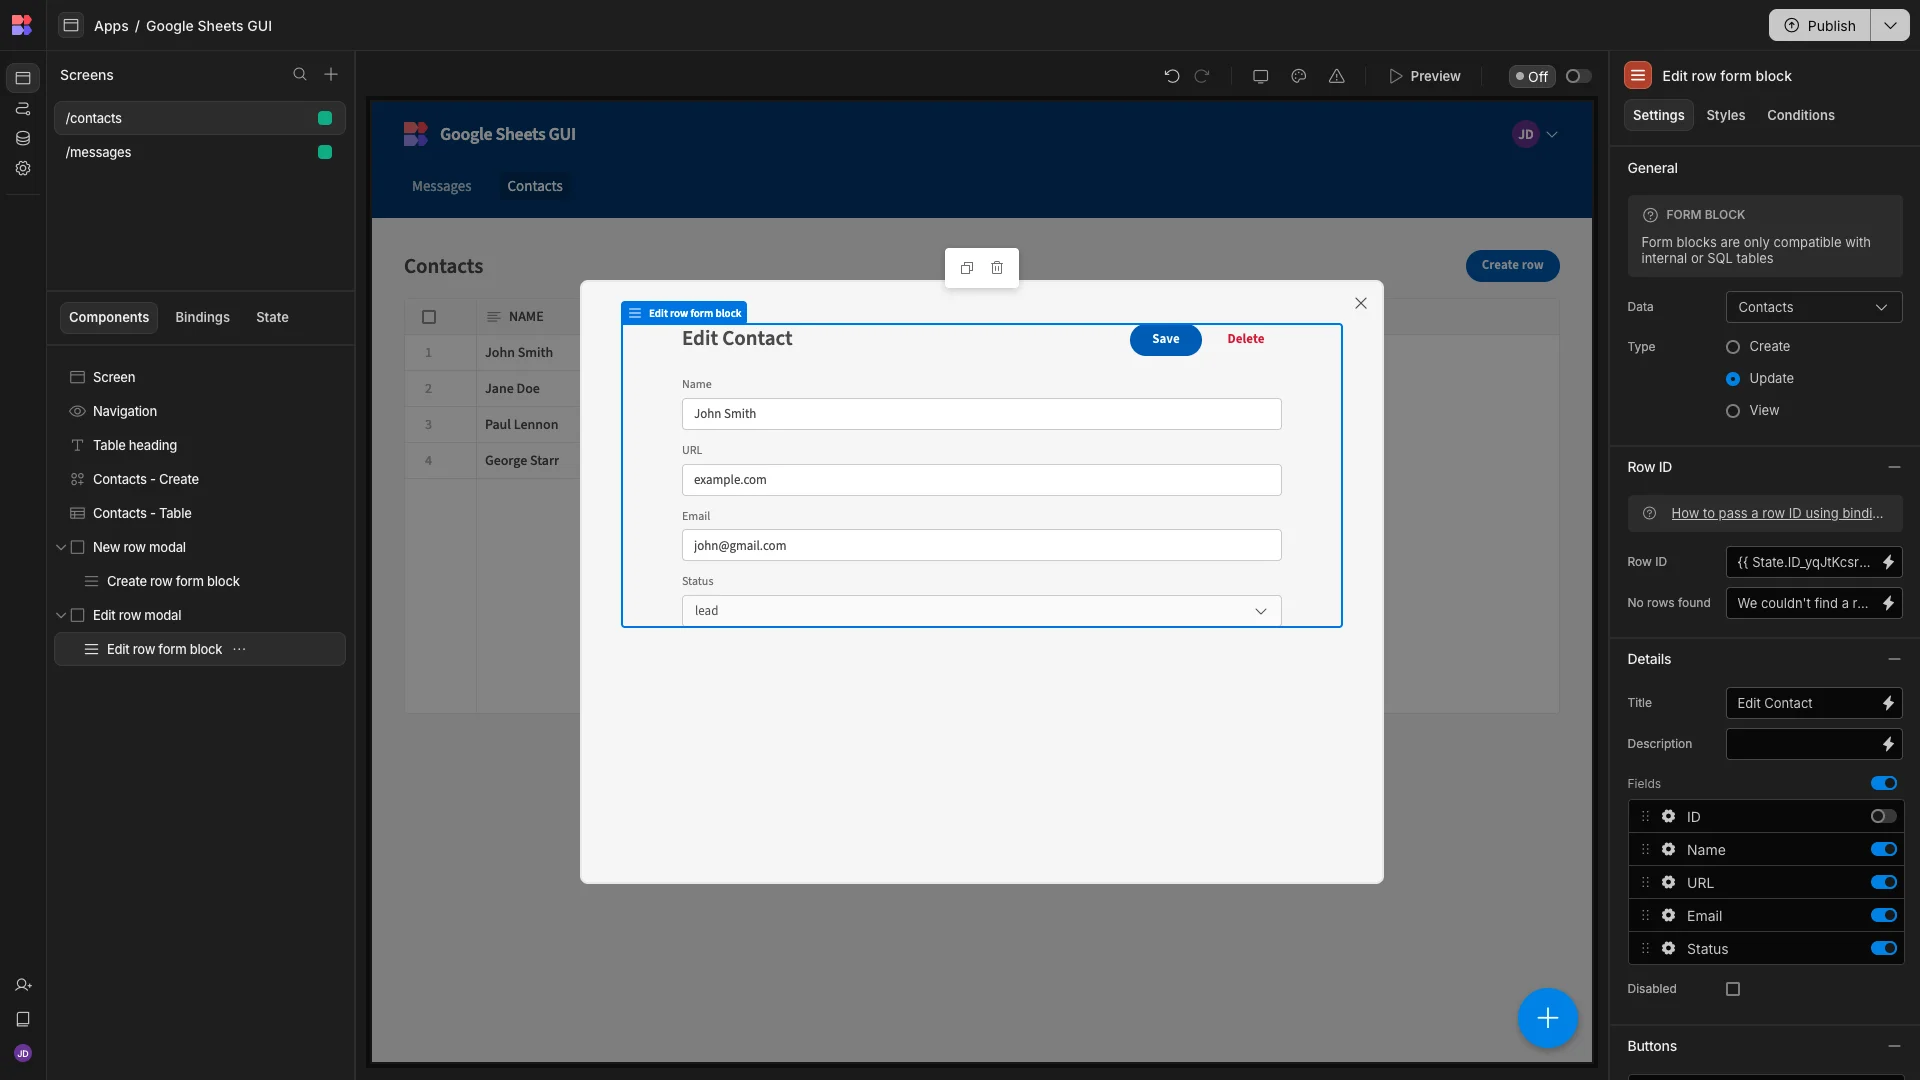The width and height of the screenshot is (1920, 1080).
Task: Click the Delete button in Edit Contact
Action: coord(1245,339)
